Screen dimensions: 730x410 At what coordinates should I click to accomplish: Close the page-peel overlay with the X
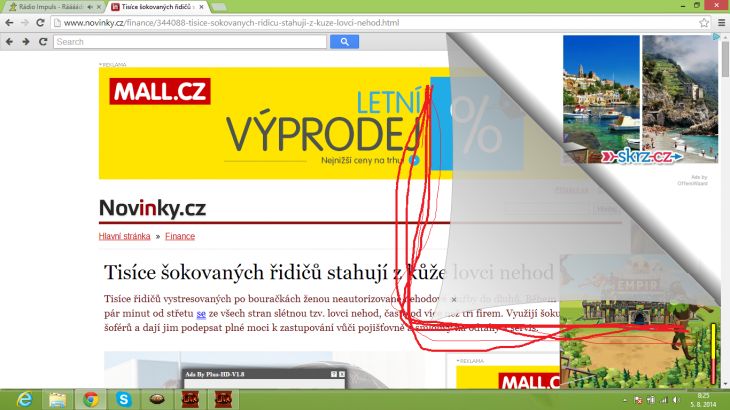click(454, 299)
